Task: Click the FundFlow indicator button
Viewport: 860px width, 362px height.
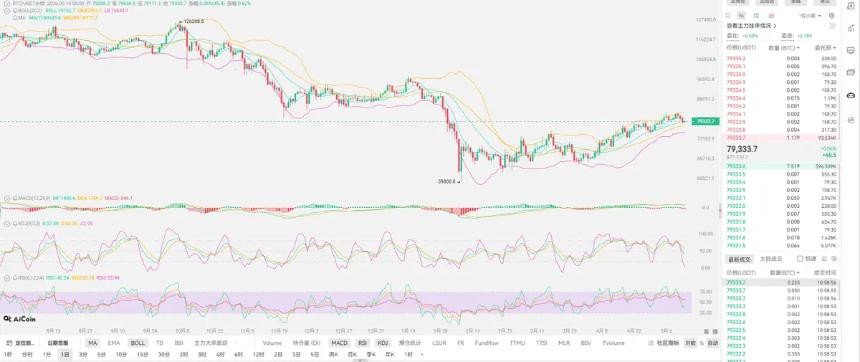Action: [486, 343]
